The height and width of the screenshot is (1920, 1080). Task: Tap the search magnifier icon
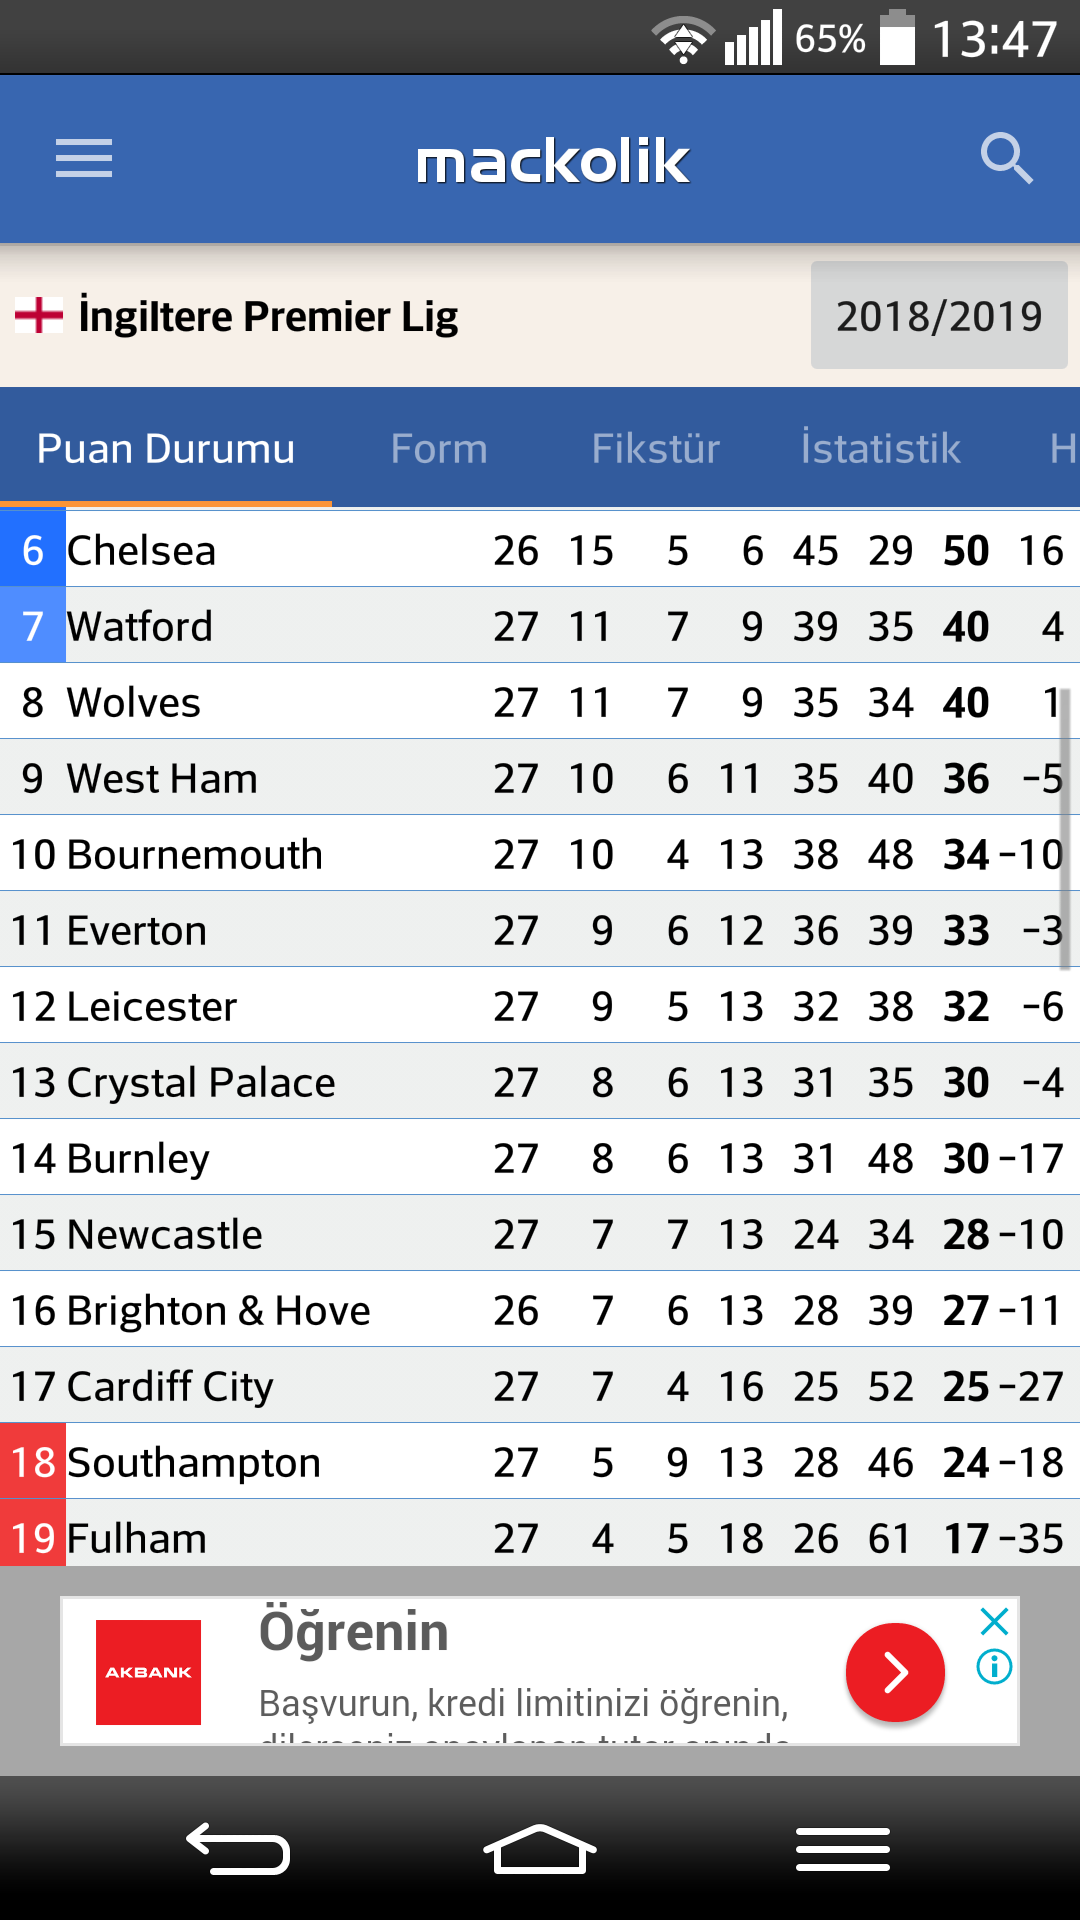pos(1006,159)
